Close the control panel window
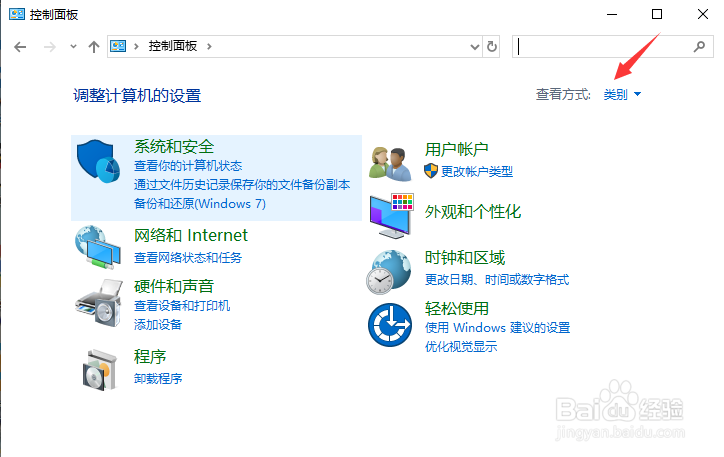Screen dimensions: 724x457 pyautogui.click(x=703, y=14)
